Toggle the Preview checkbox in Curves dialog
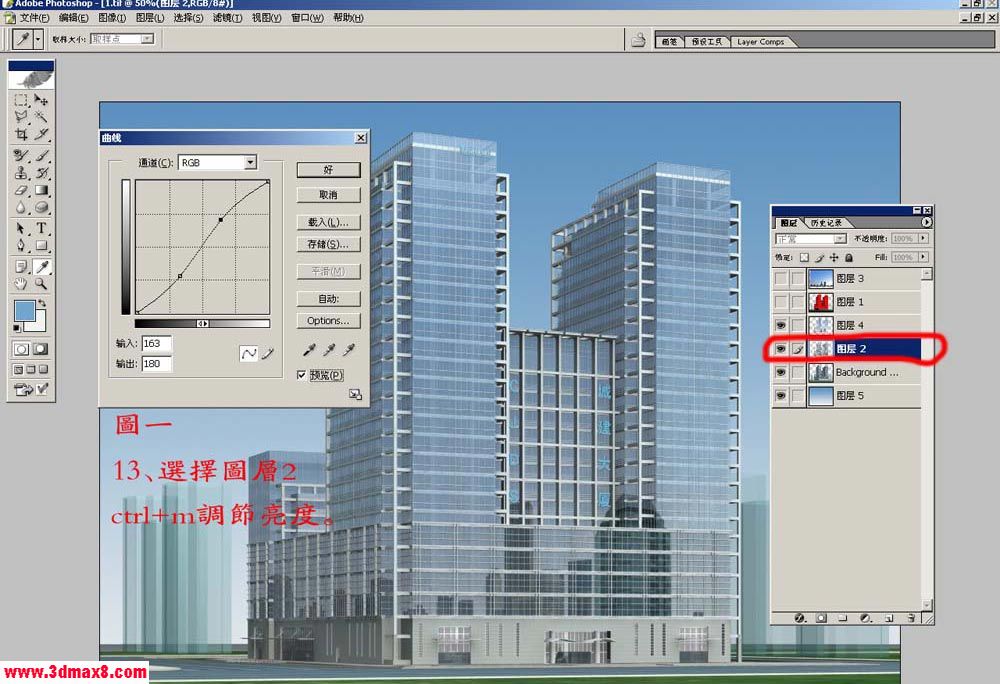 click(x=302, y=375)
